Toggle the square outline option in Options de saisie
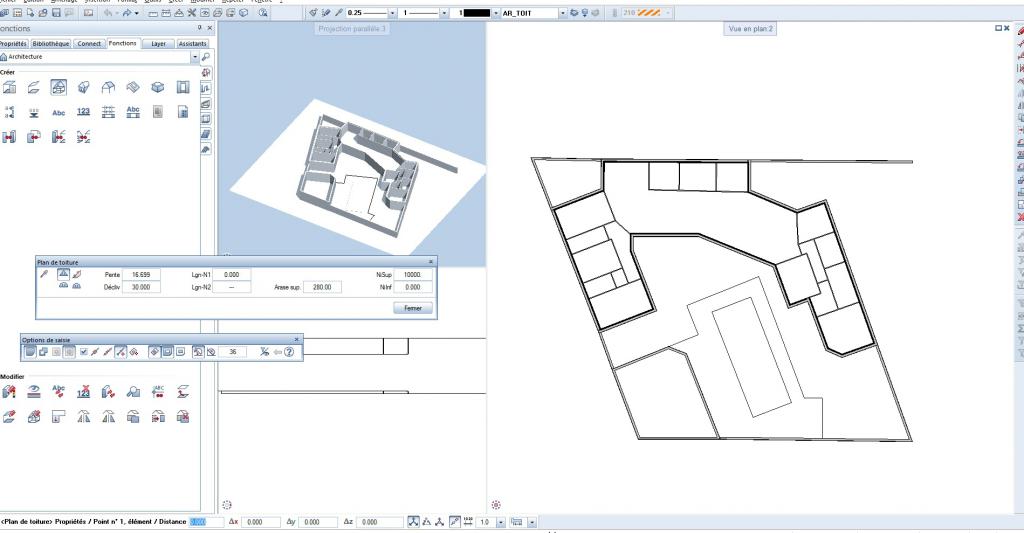 (167, 351)
